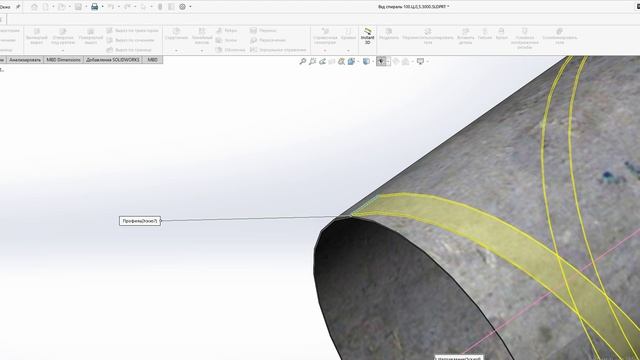
Task: Select the Curves (Кривые) tool
Action: pos(348,34)
